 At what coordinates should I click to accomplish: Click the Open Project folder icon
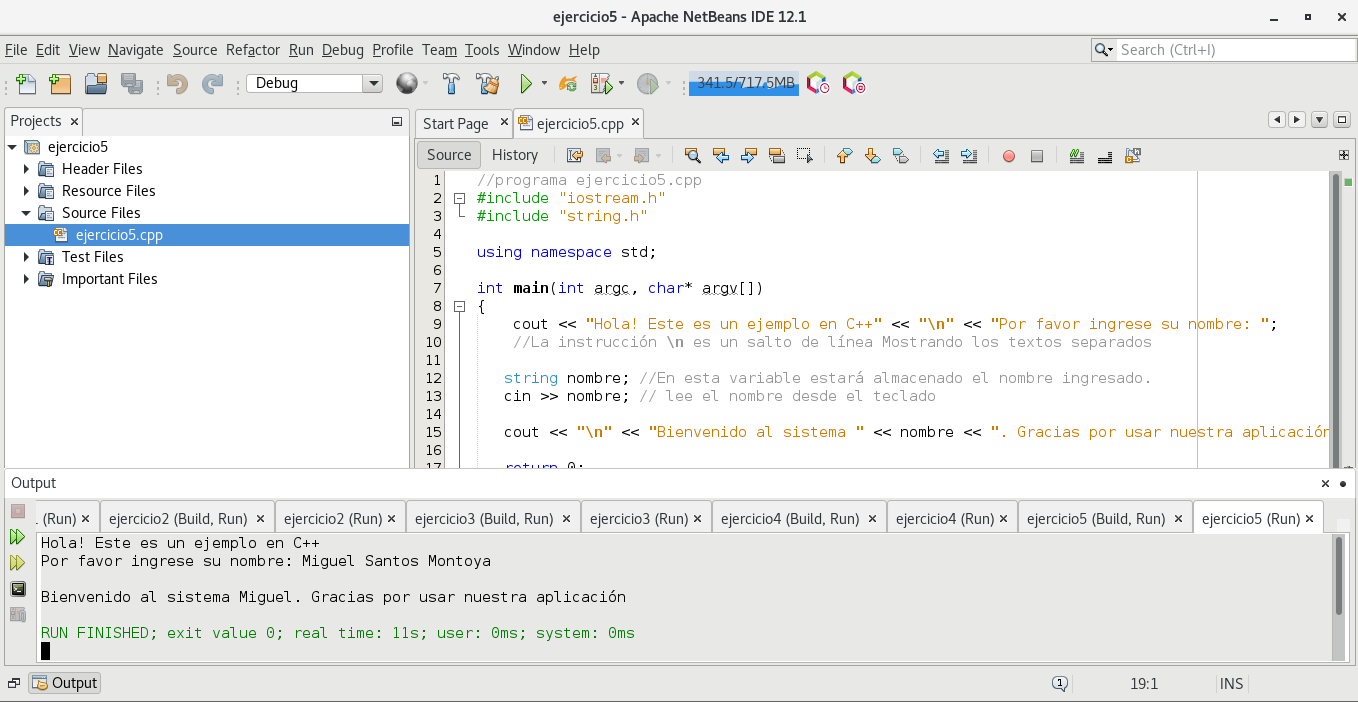[96, 84]
